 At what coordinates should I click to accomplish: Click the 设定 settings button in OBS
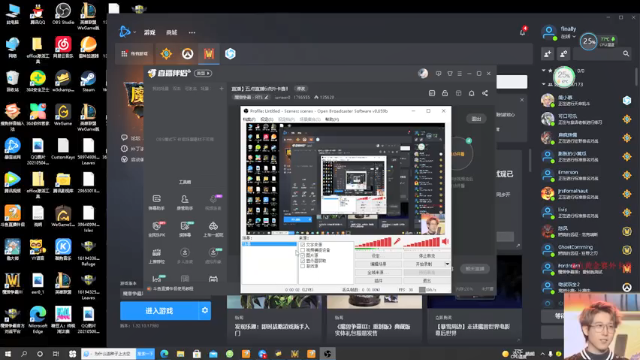pyautogui.click(x=378, y=256)
